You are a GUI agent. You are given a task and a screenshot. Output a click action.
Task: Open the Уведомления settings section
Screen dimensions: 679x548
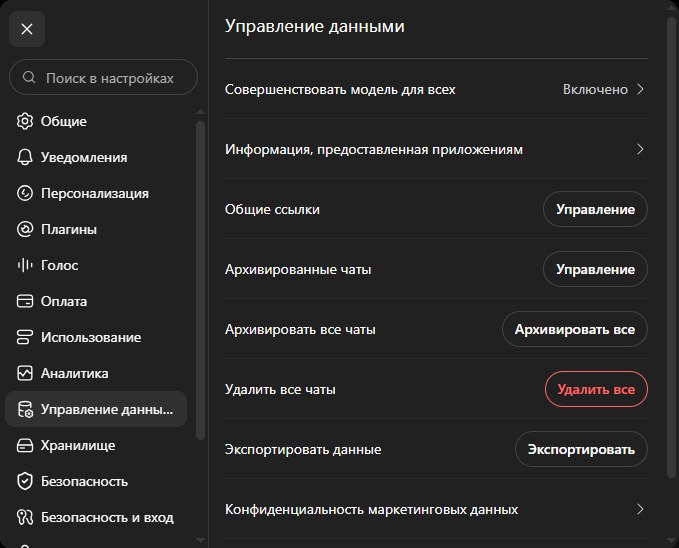pos(96,157)
